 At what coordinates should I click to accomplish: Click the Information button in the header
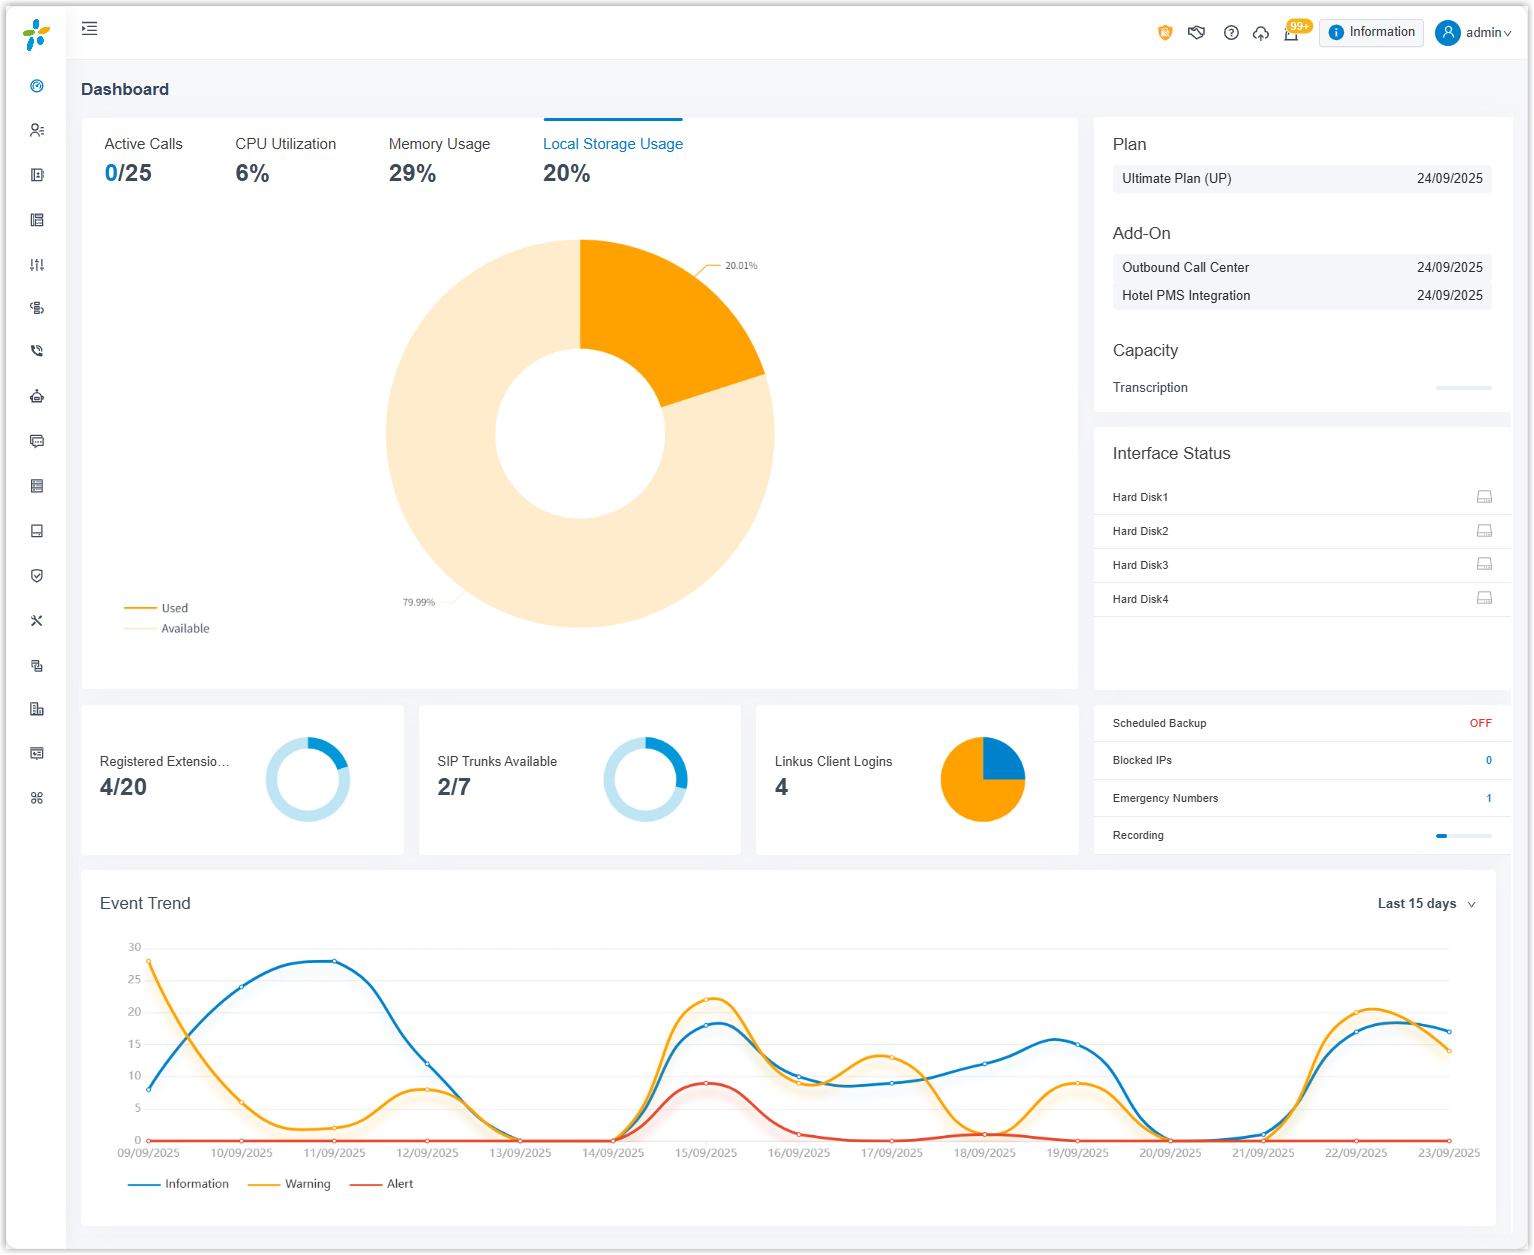[x=1371, y=33]
